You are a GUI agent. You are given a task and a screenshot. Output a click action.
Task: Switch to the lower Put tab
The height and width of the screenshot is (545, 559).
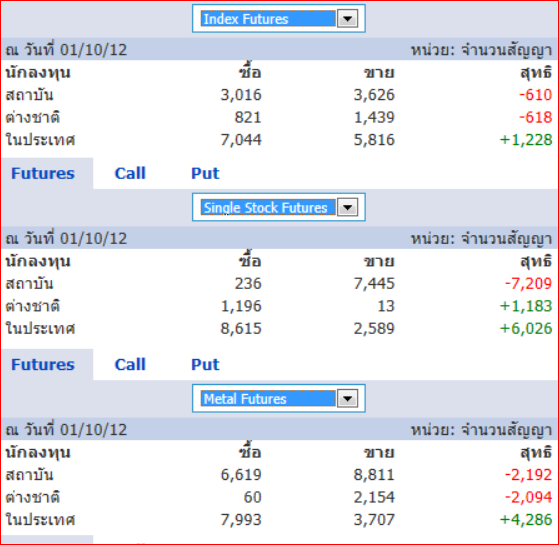tap(205, 364)
